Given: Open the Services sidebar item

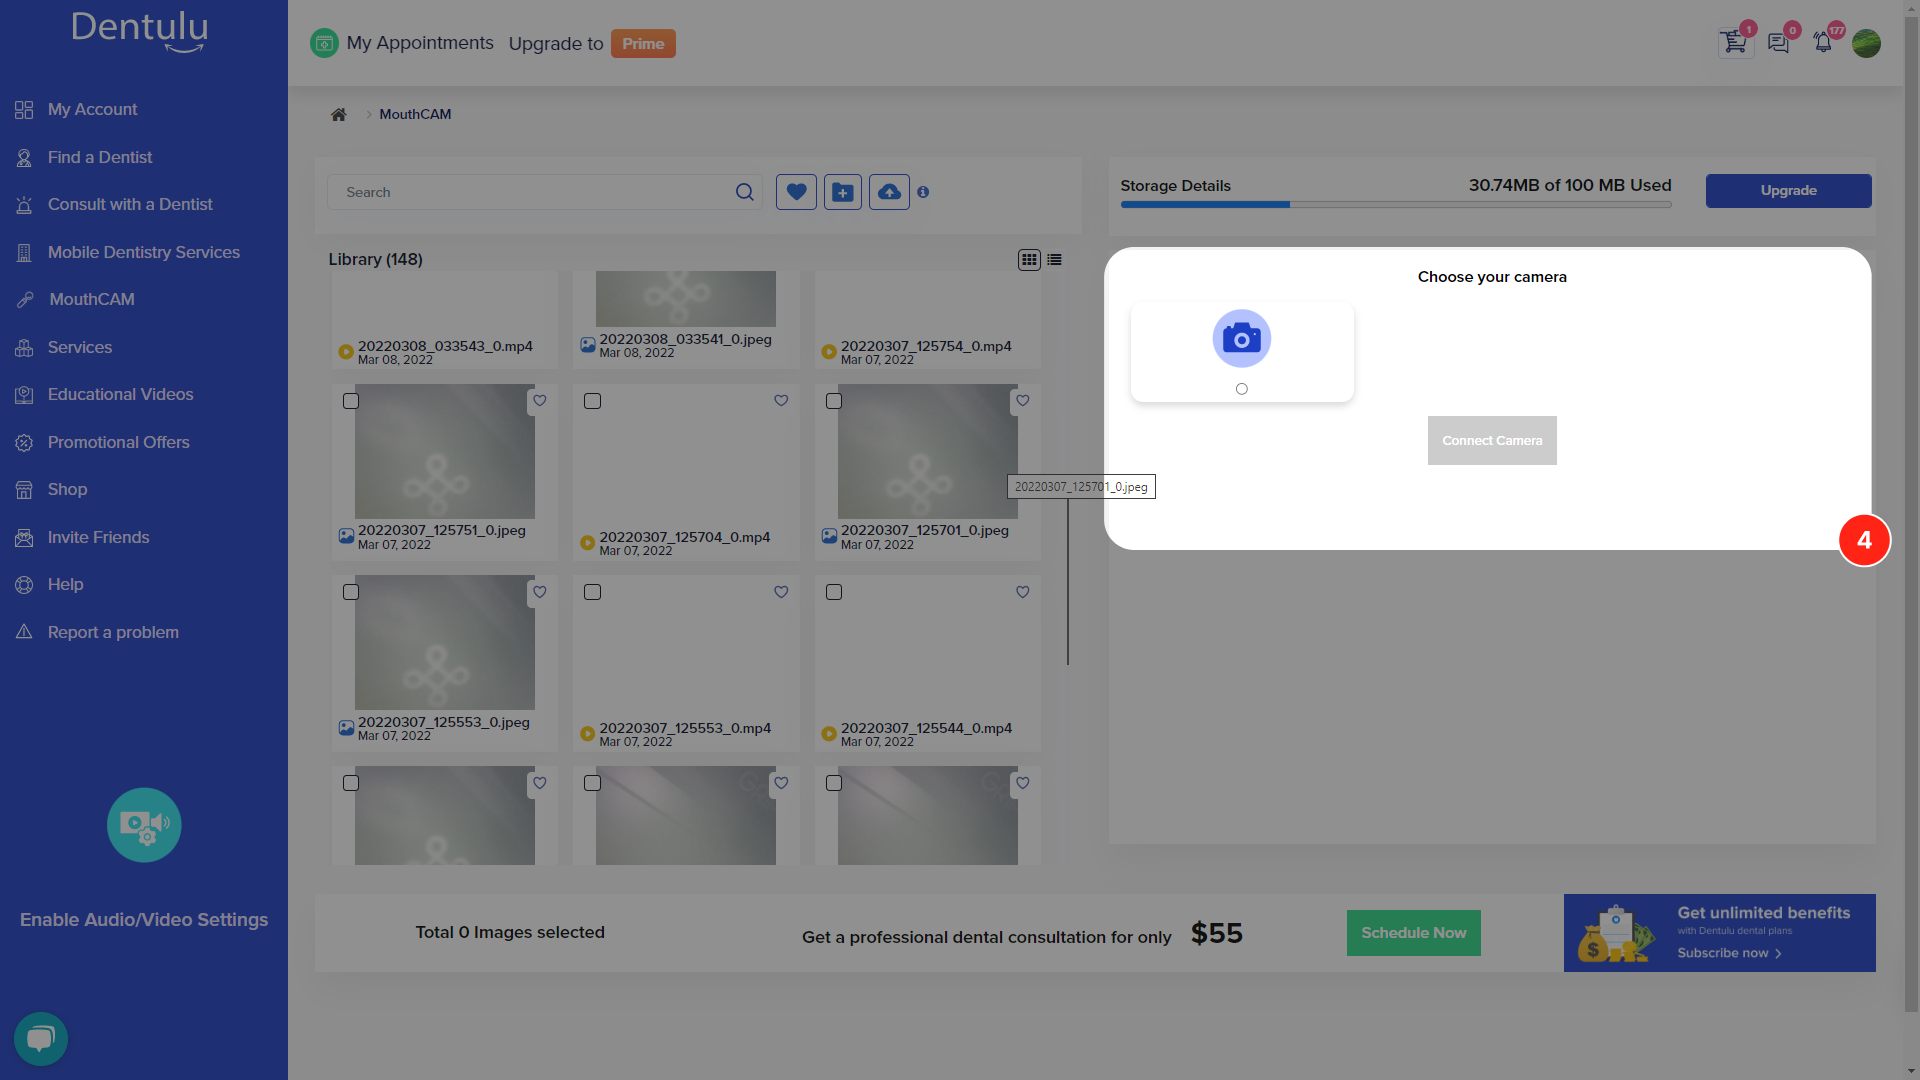Looking at the screenshot, I should [80, 347].
